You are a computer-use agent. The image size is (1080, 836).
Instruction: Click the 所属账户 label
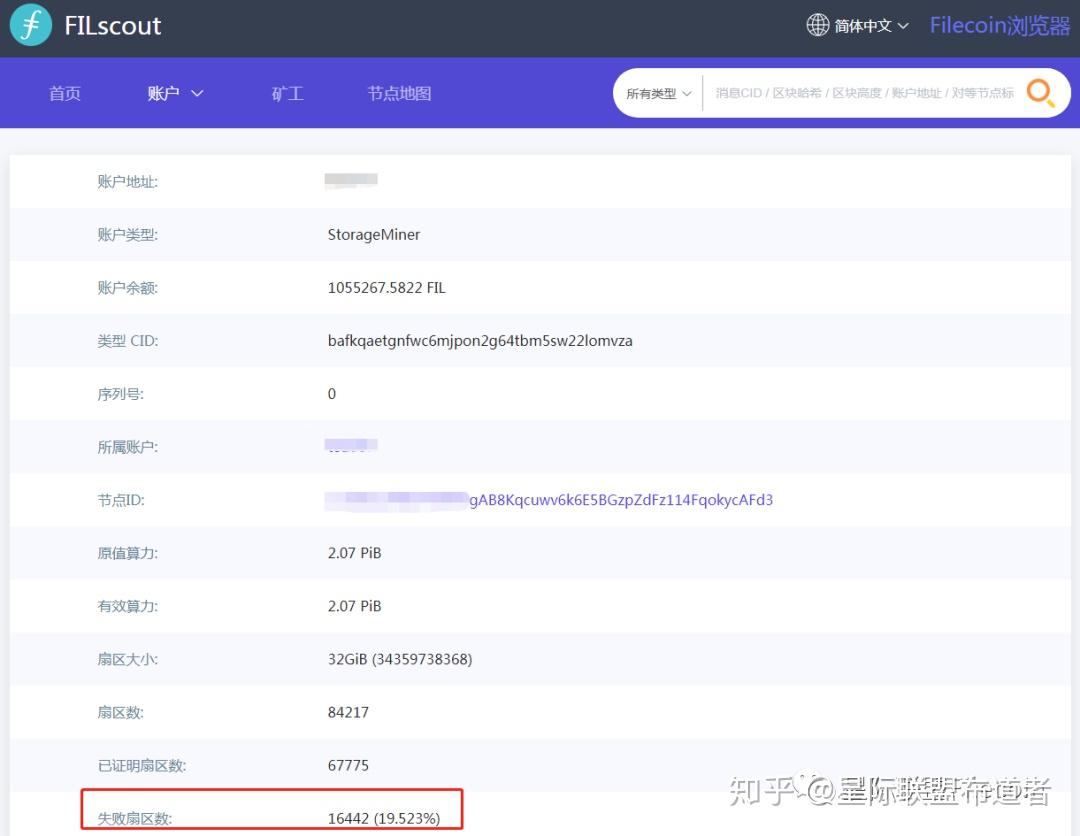coord(127,447)
